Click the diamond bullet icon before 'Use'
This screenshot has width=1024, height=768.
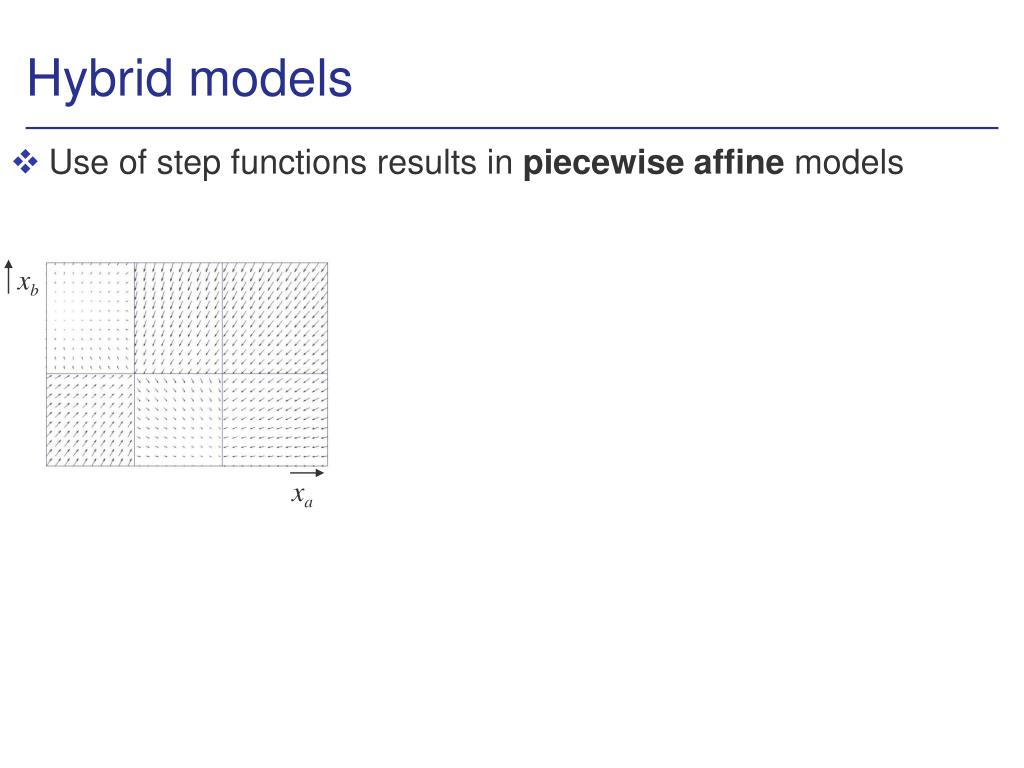point(25,162)
